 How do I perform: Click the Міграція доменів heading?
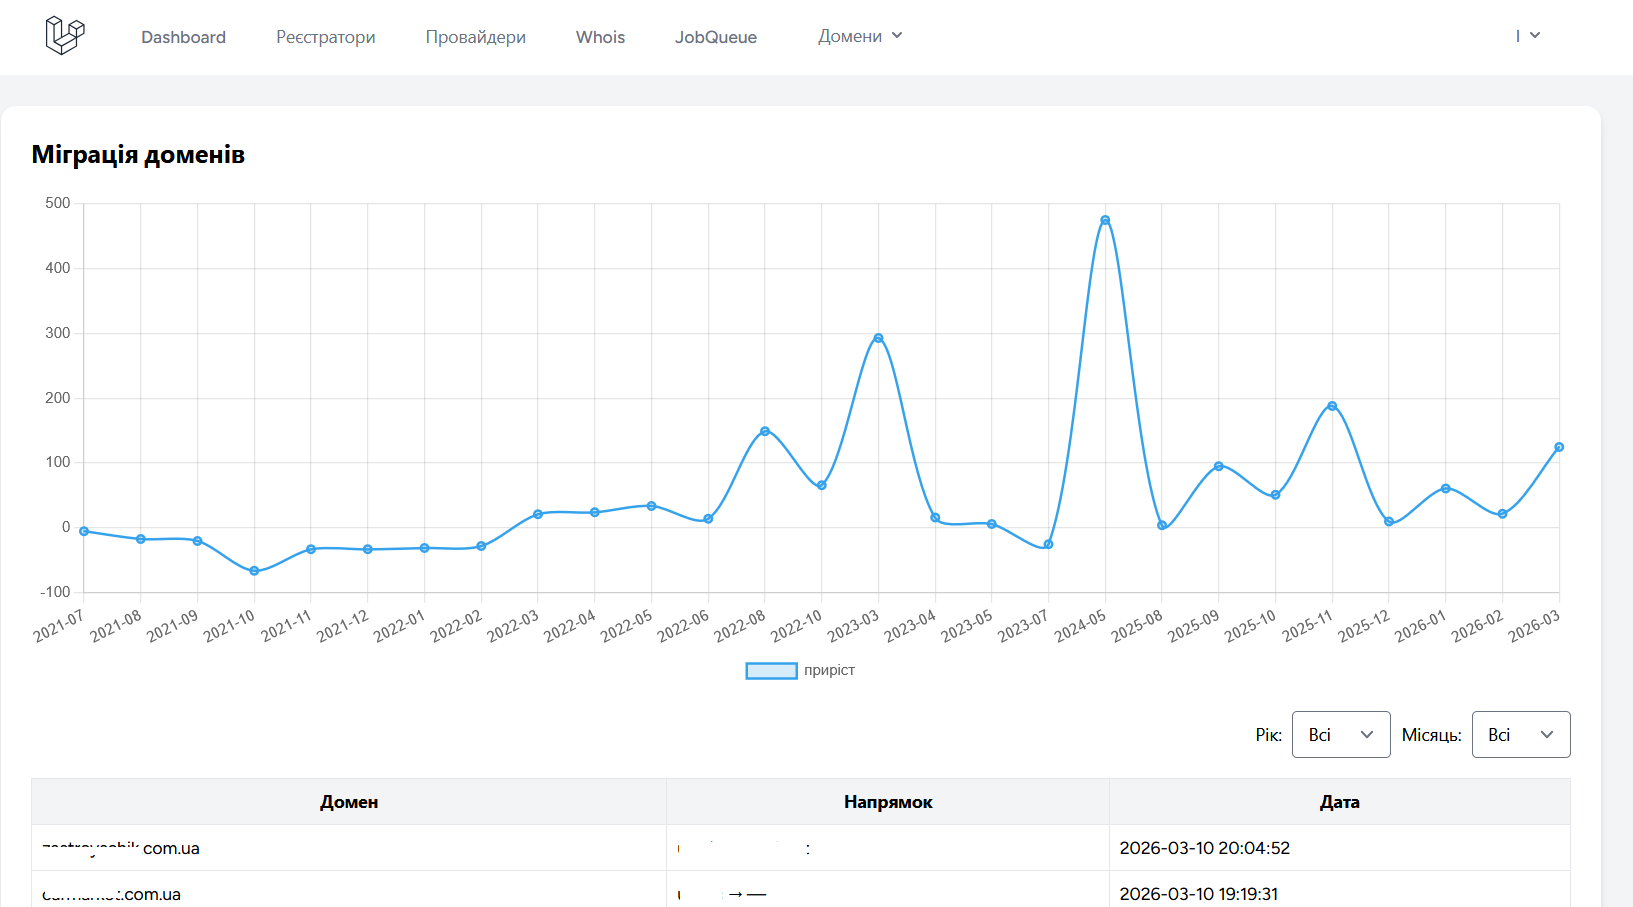coord(138,155)
